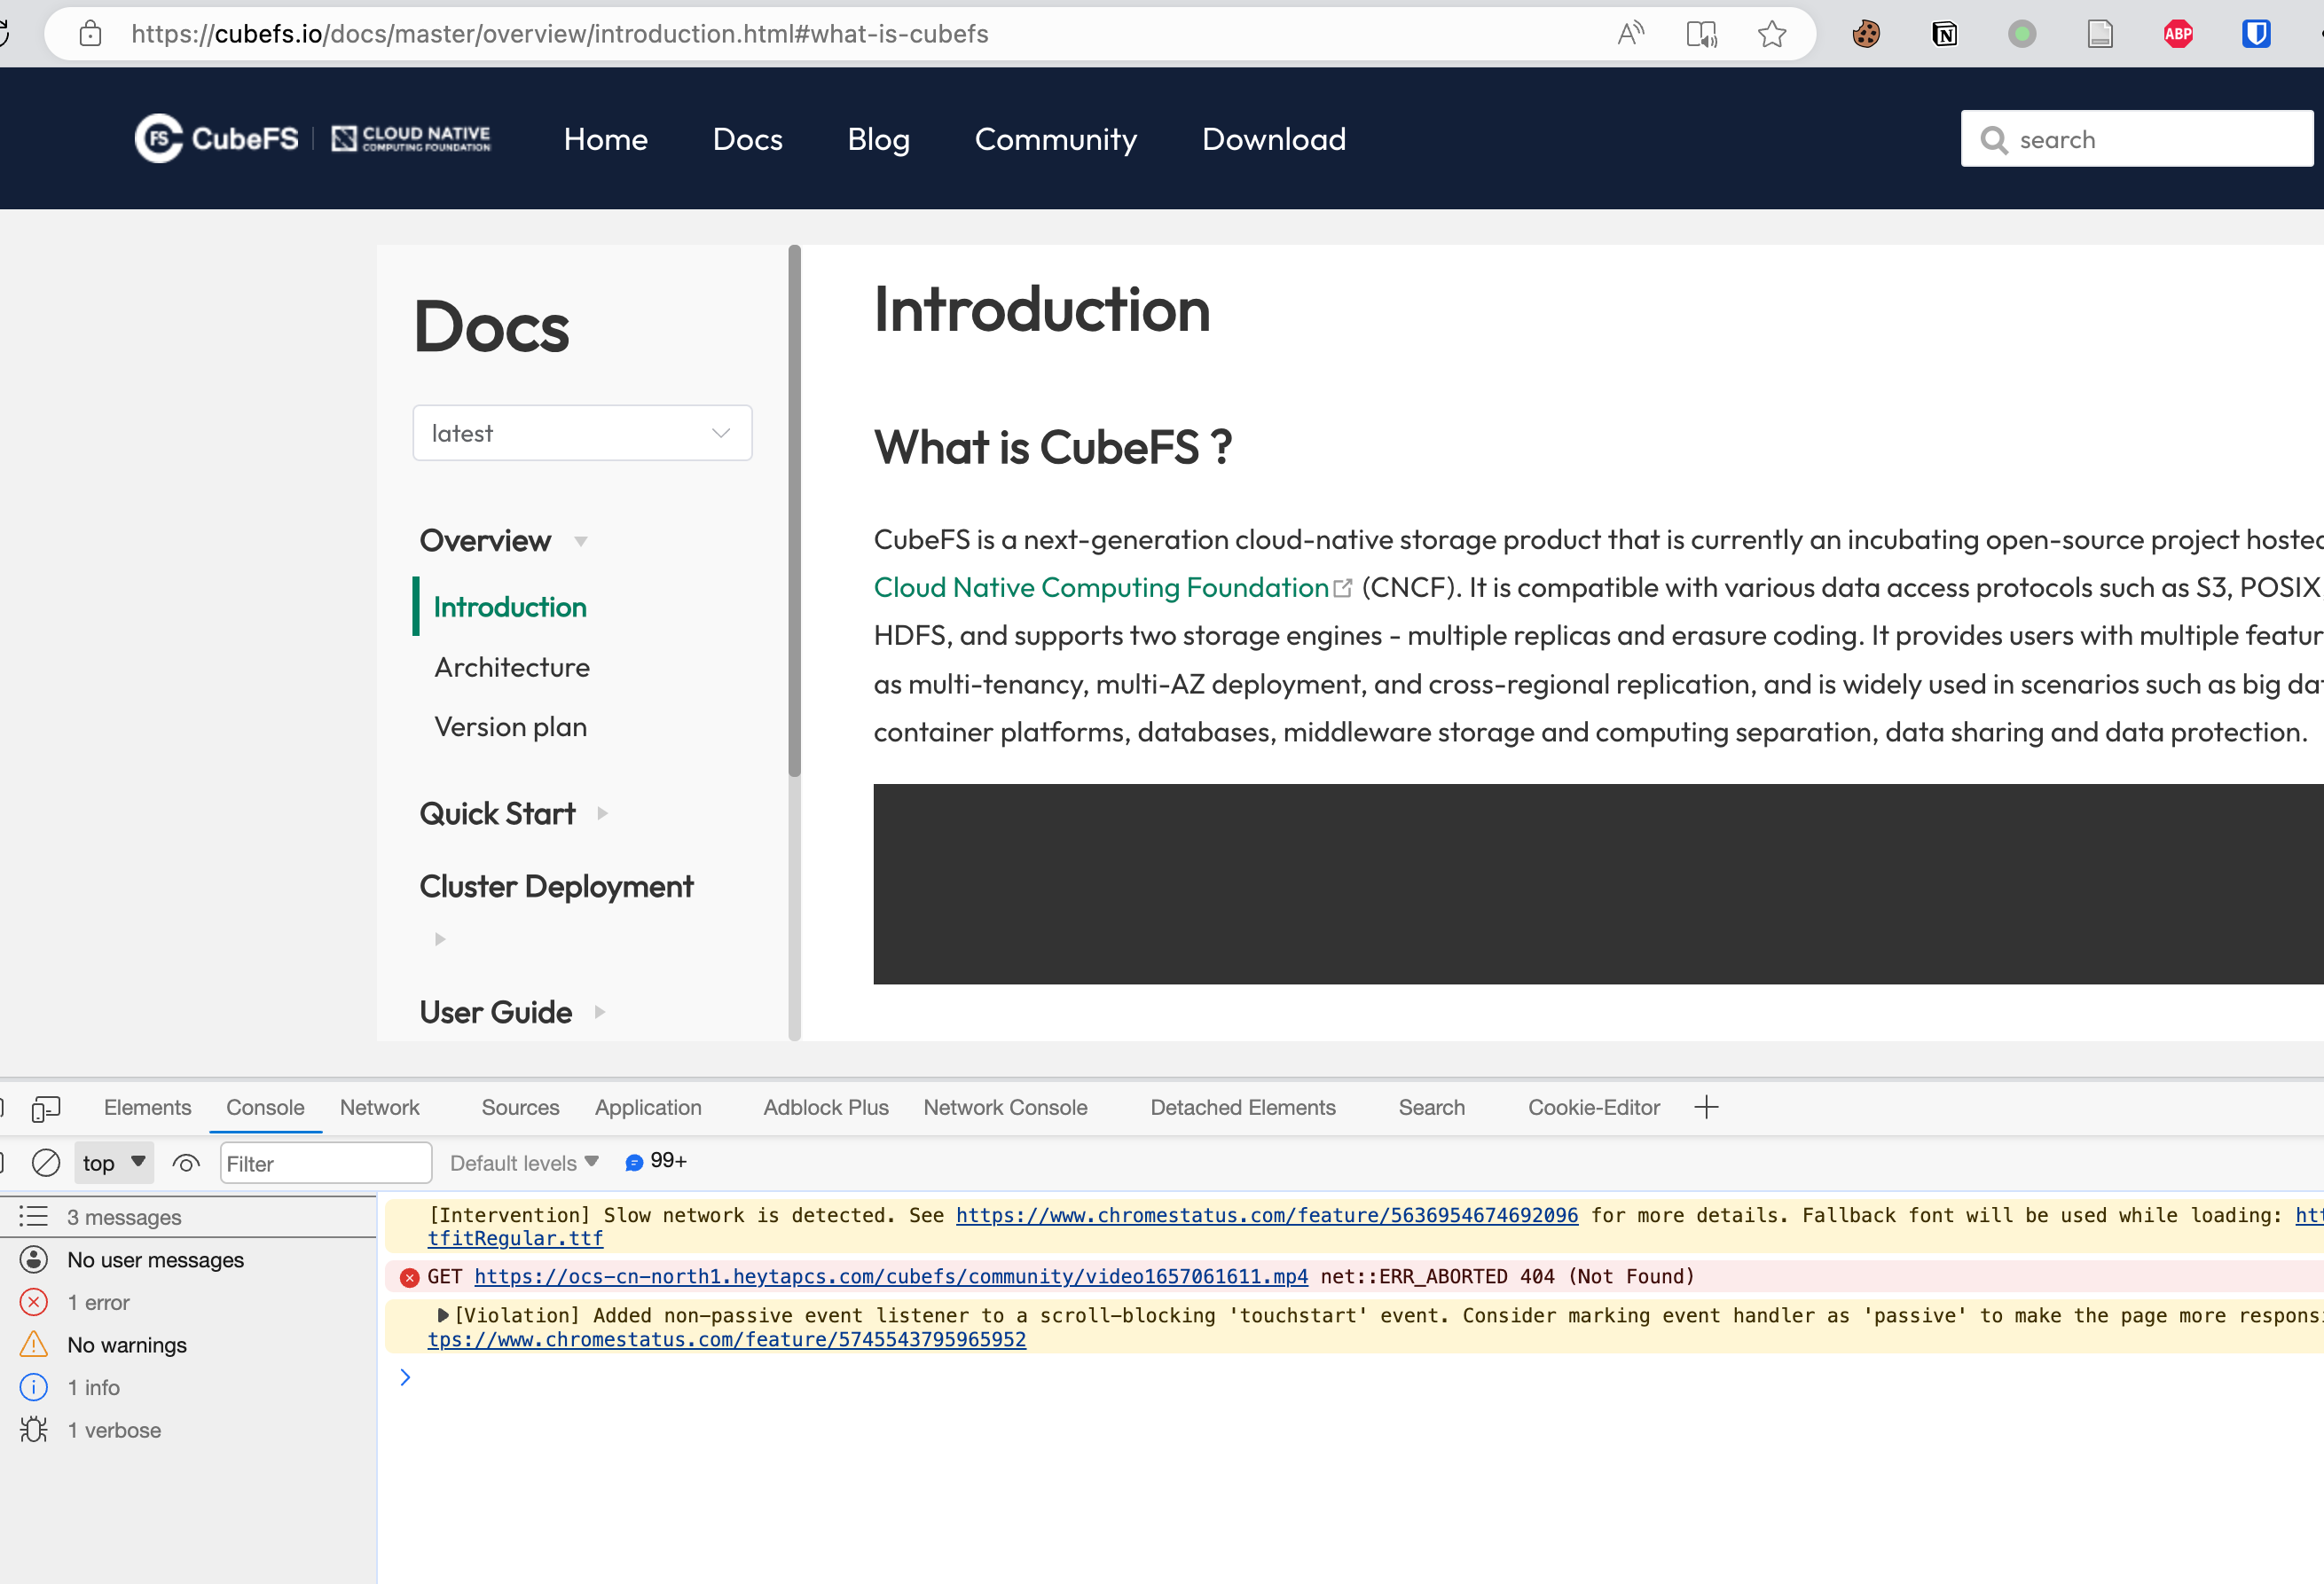Open the Adblock Plus ABP extension icon

[x=2178, y=33]
